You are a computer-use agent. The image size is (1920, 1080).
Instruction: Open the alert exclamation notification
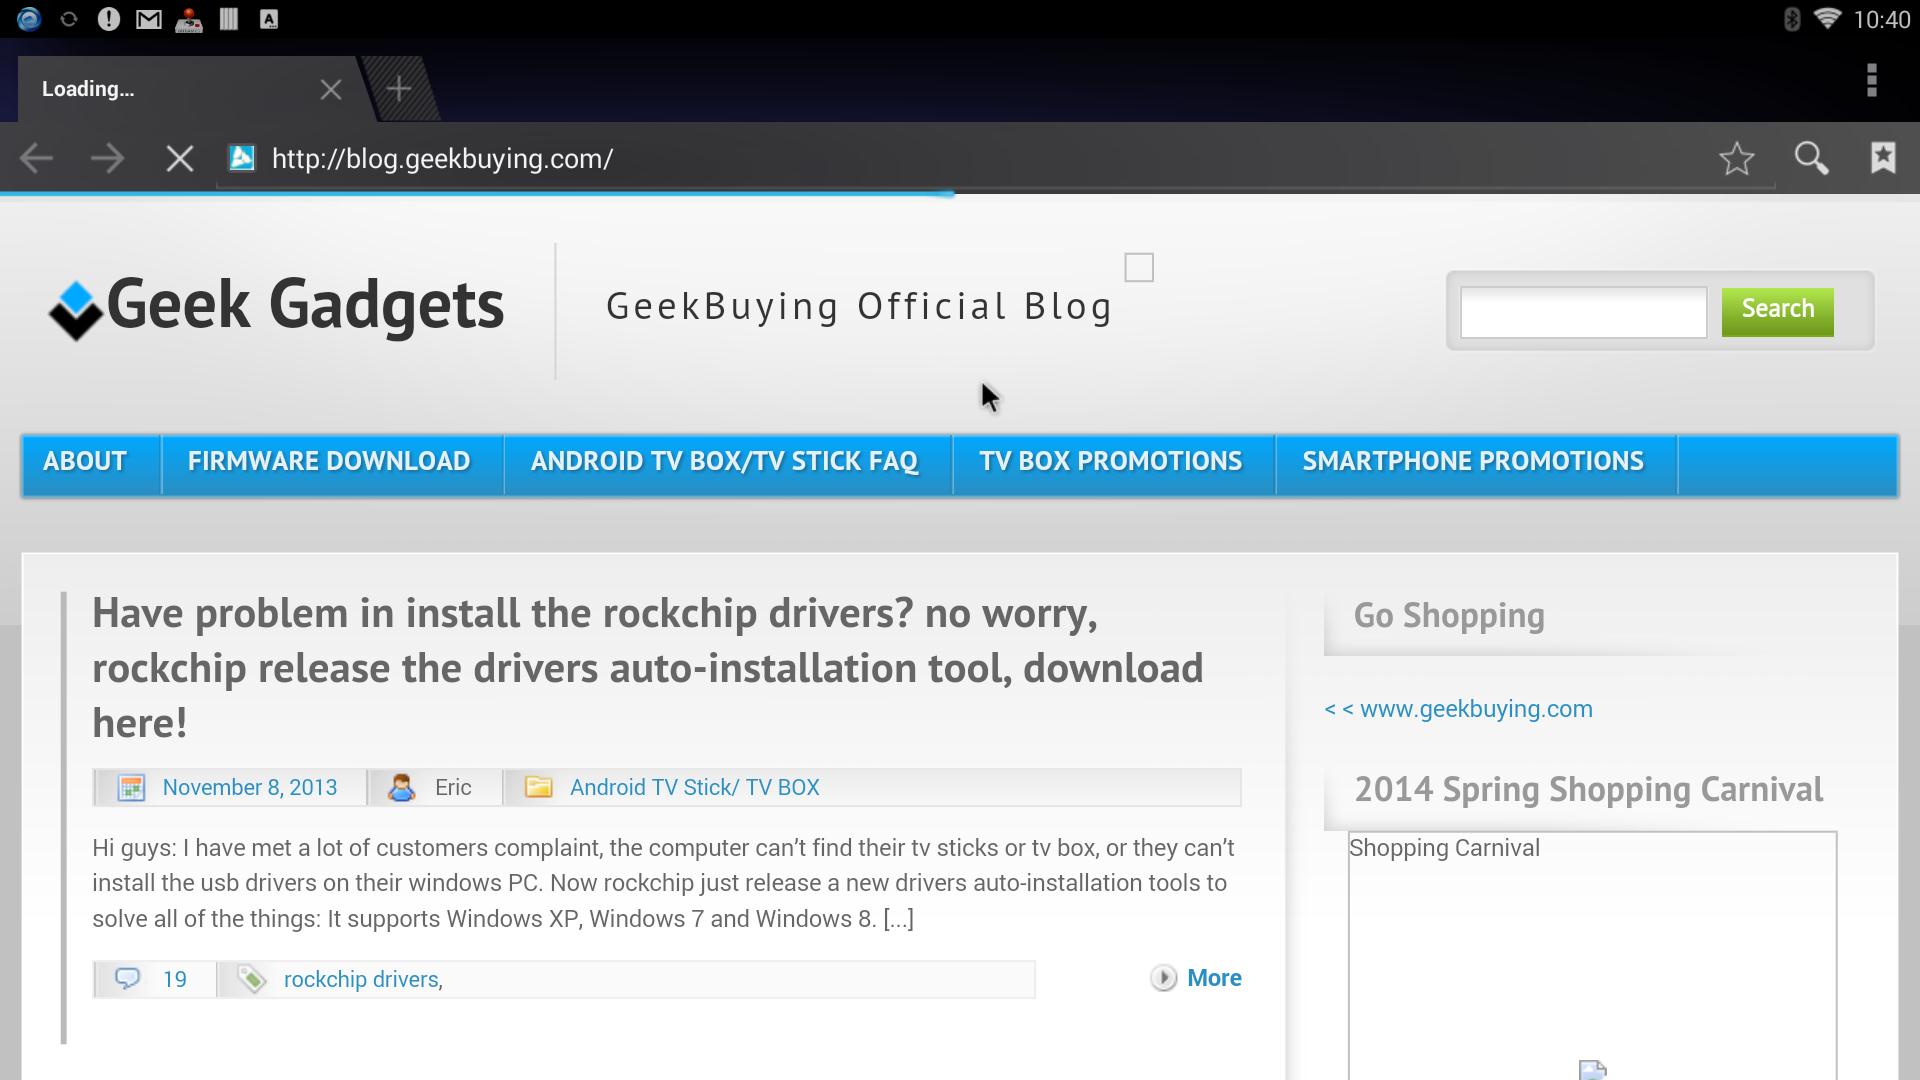click(x=109, y=19)
